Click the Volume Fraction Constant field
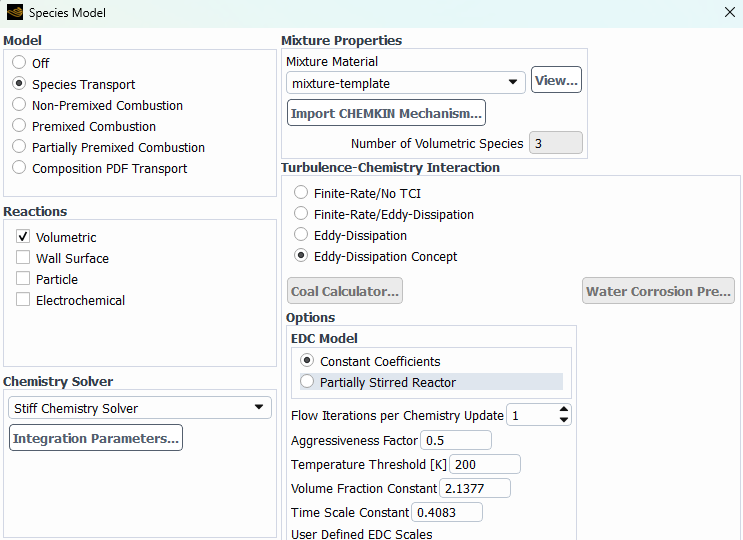Image resolution: width=743 pixels, height=540 pixels. tap(475, 489)
